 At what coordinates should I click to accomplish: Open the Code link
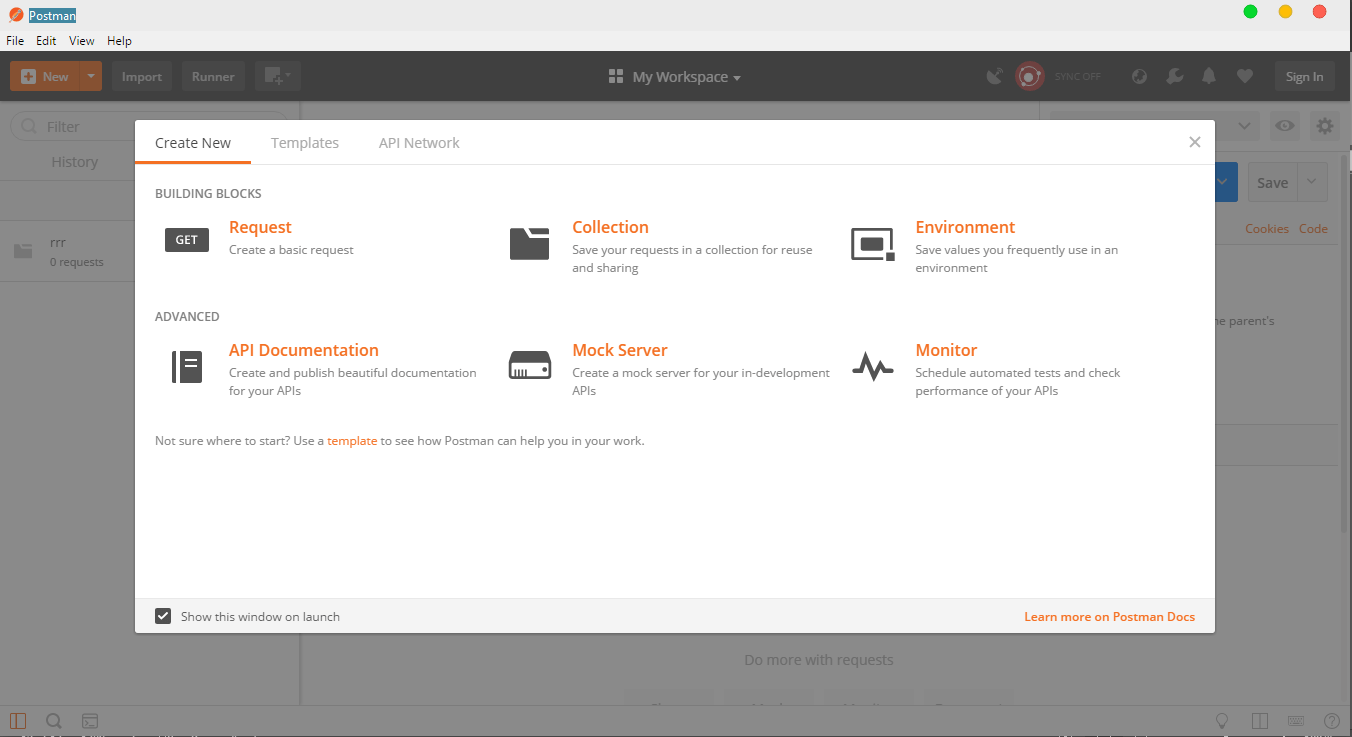pos(1313,229)
